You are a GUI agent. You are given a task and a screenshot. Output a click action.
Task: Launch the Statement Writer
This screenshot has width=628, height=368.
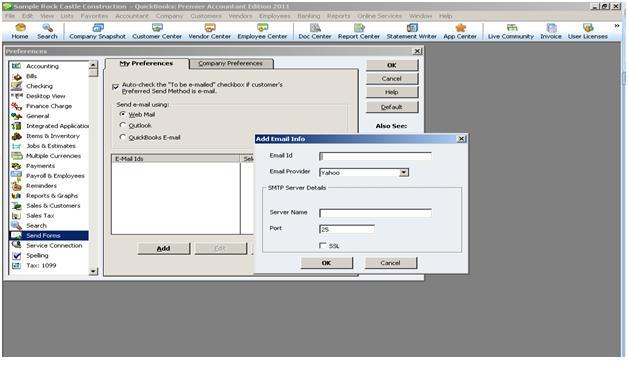point(411,31)
